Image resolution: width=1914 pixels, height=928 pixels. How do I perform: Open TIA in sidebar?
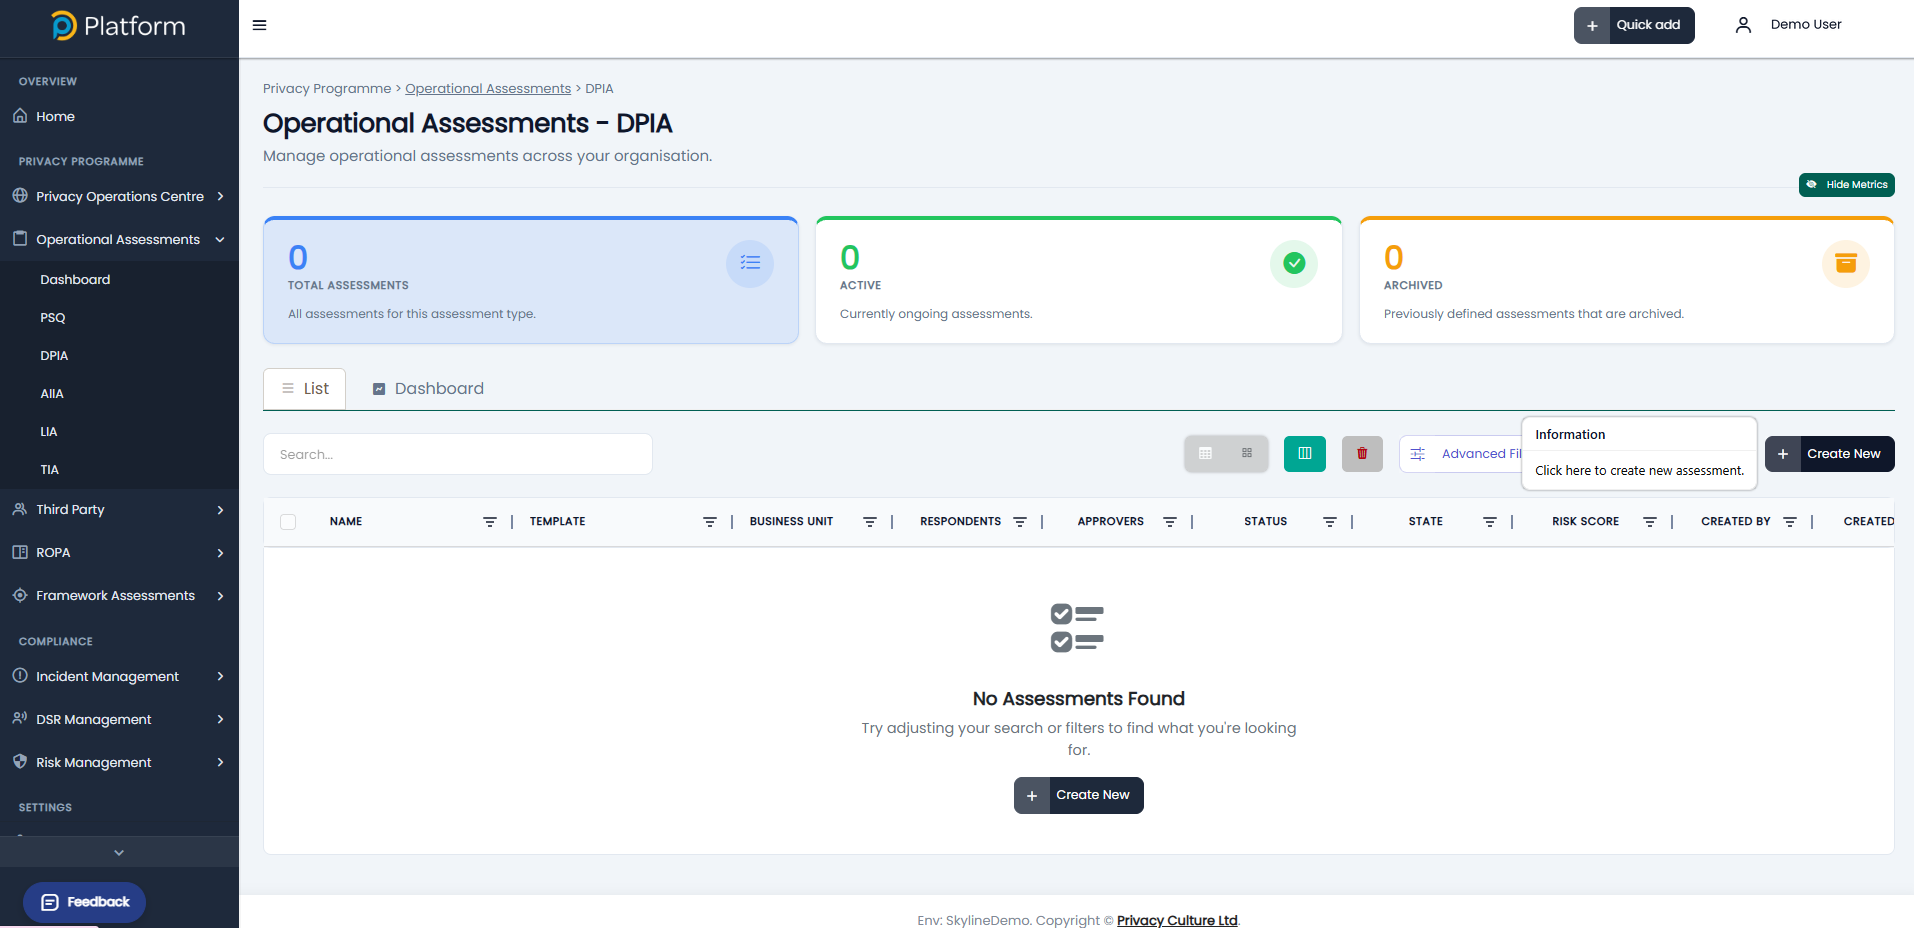[50, 470]
